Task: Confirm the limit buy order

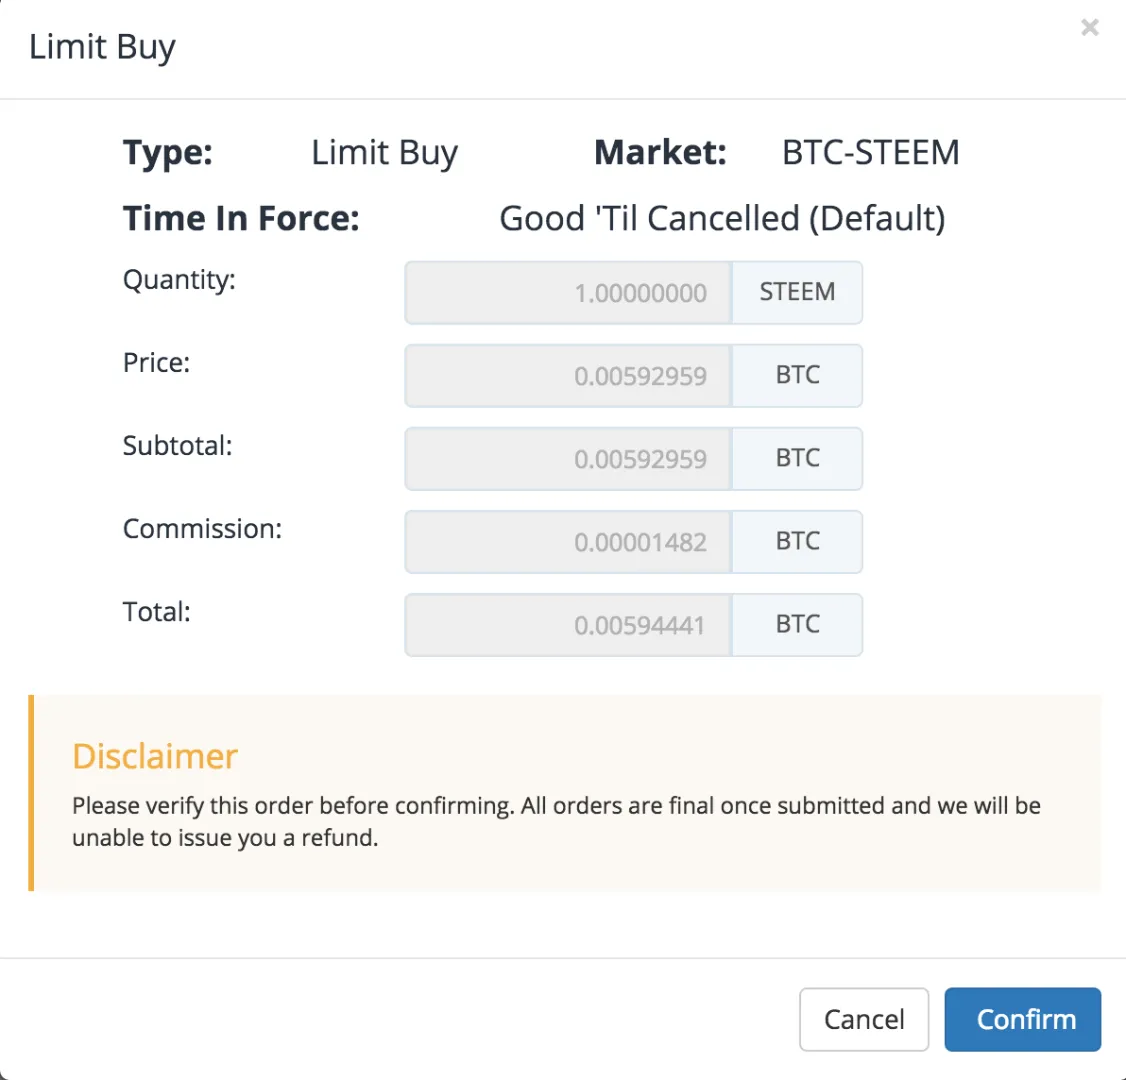Action: tap(1023, 1019)
